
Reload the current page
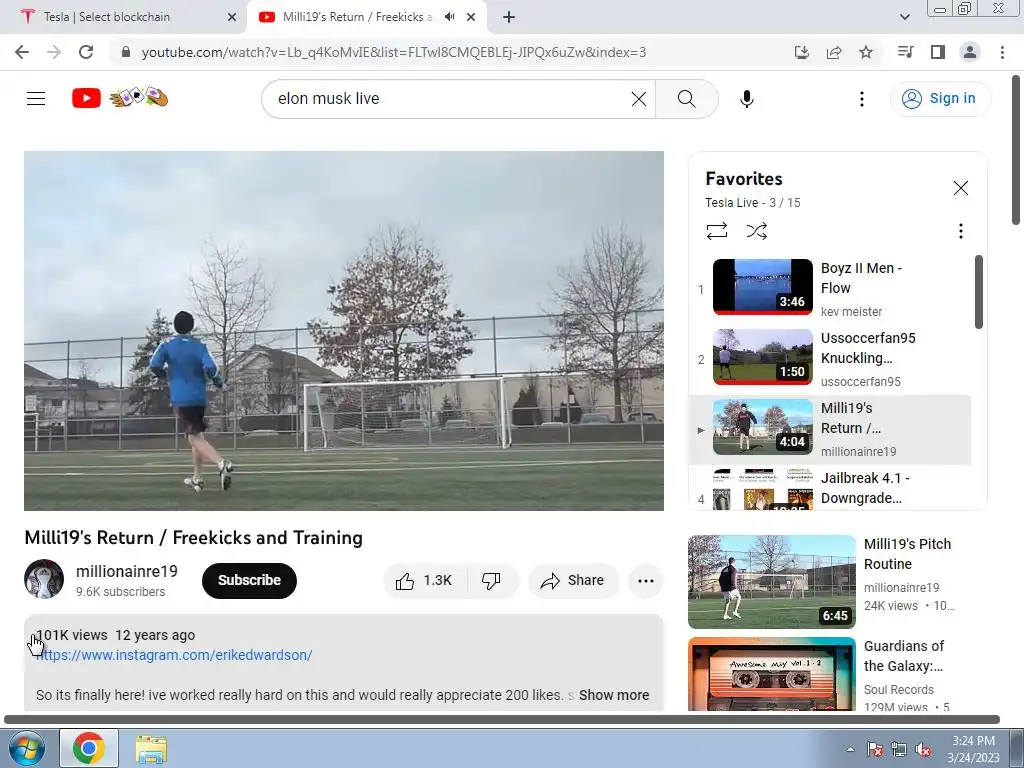pyautogui.click(x=86, y=52)
